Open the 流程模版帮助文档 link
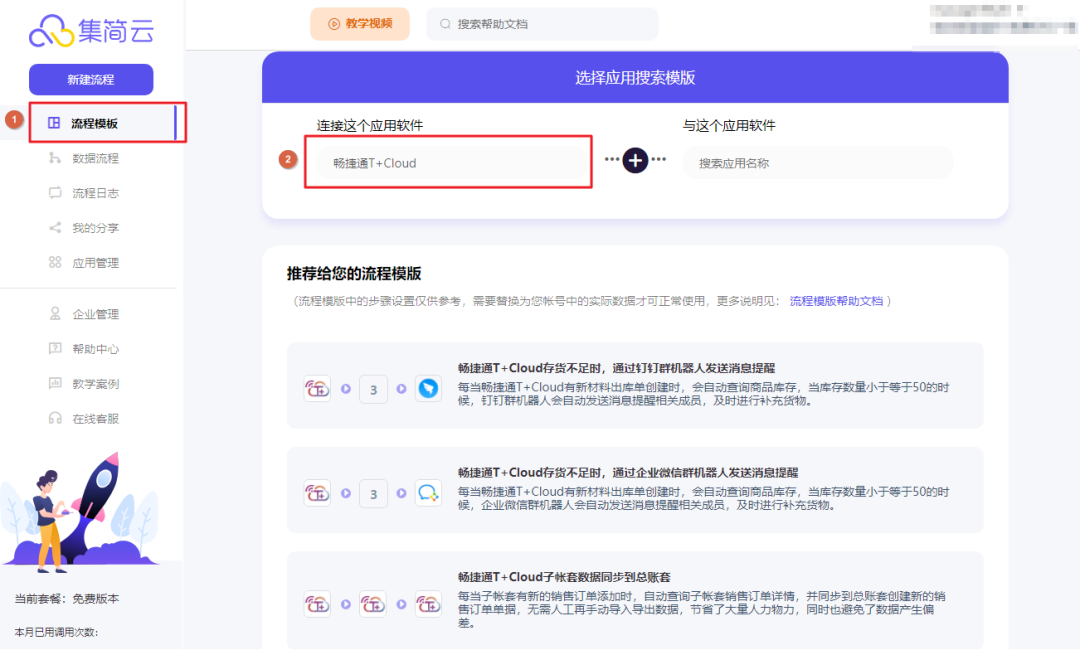The image size is (1080, 650). (x=836, y=301)
